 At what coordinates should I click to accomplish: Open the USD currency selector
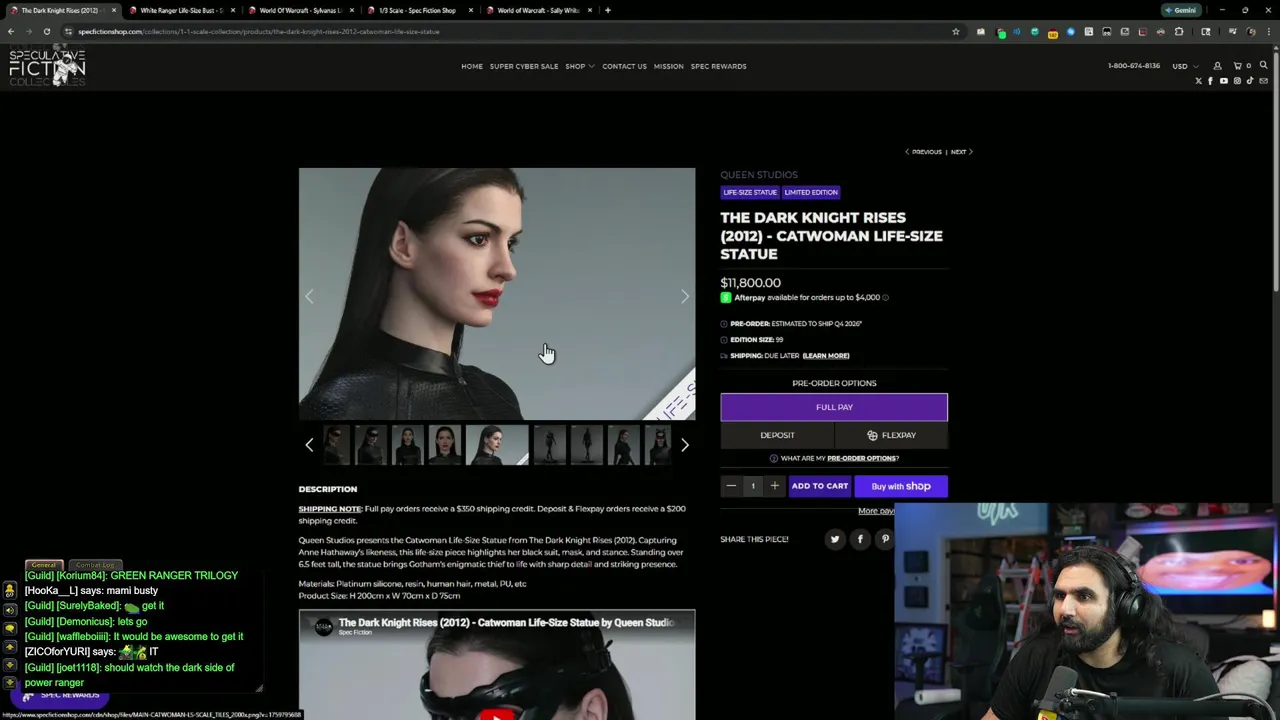click(1185, 66)
